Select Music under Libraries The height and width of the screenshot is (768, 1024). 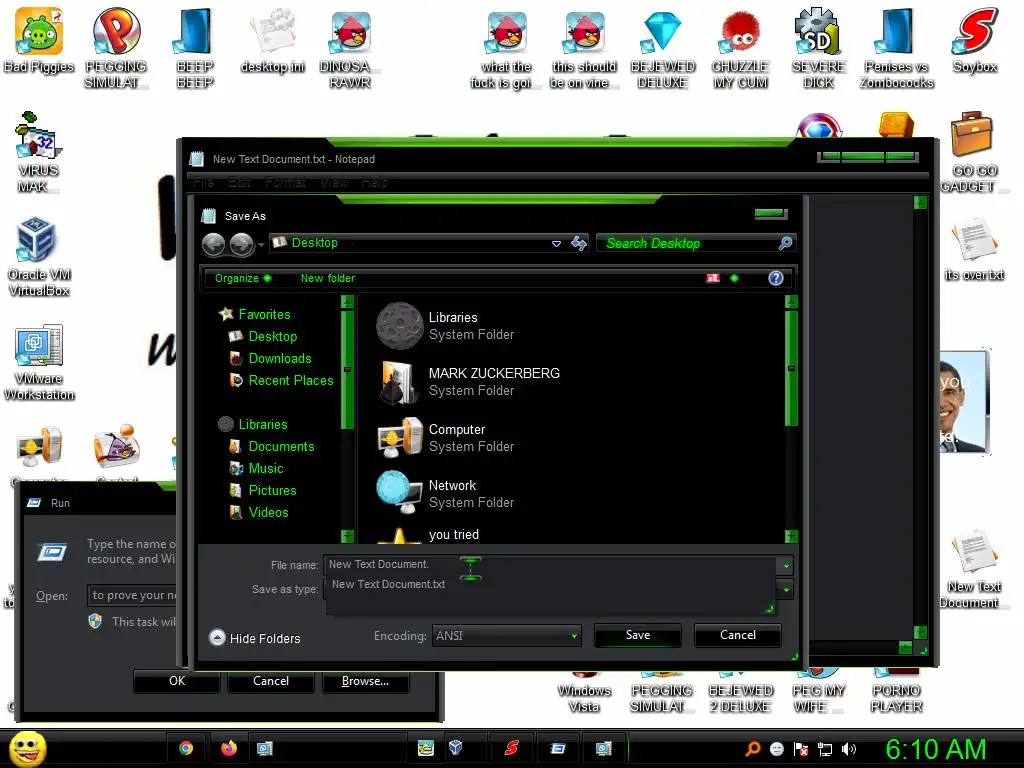tap(257, 468)
